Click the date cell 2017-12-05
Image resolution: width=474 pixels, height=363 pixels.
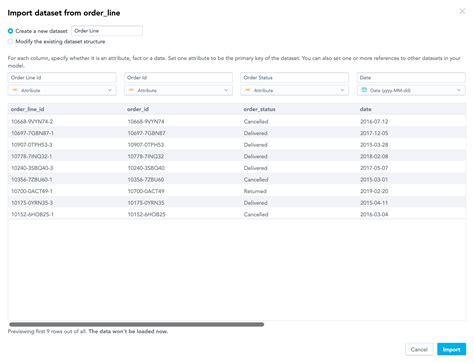374,133
